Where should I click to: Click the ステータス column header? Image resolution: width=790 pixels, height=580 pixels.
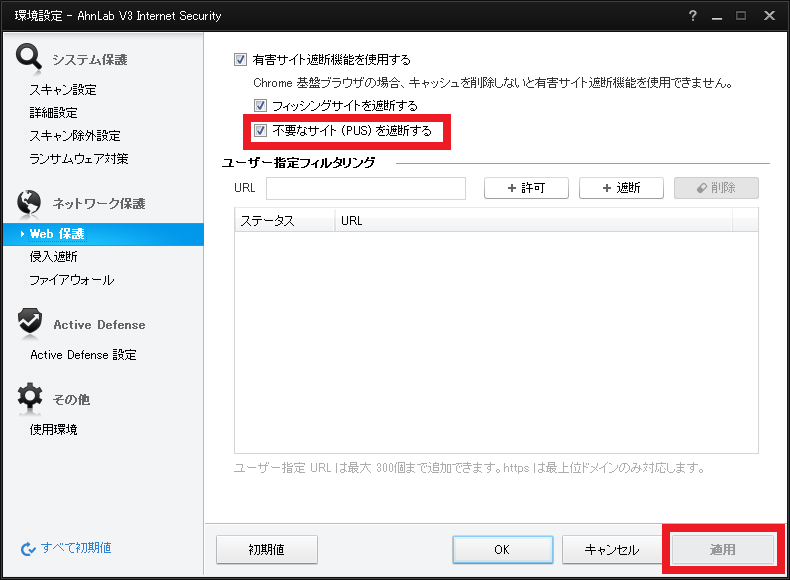[x=285, y=221]
